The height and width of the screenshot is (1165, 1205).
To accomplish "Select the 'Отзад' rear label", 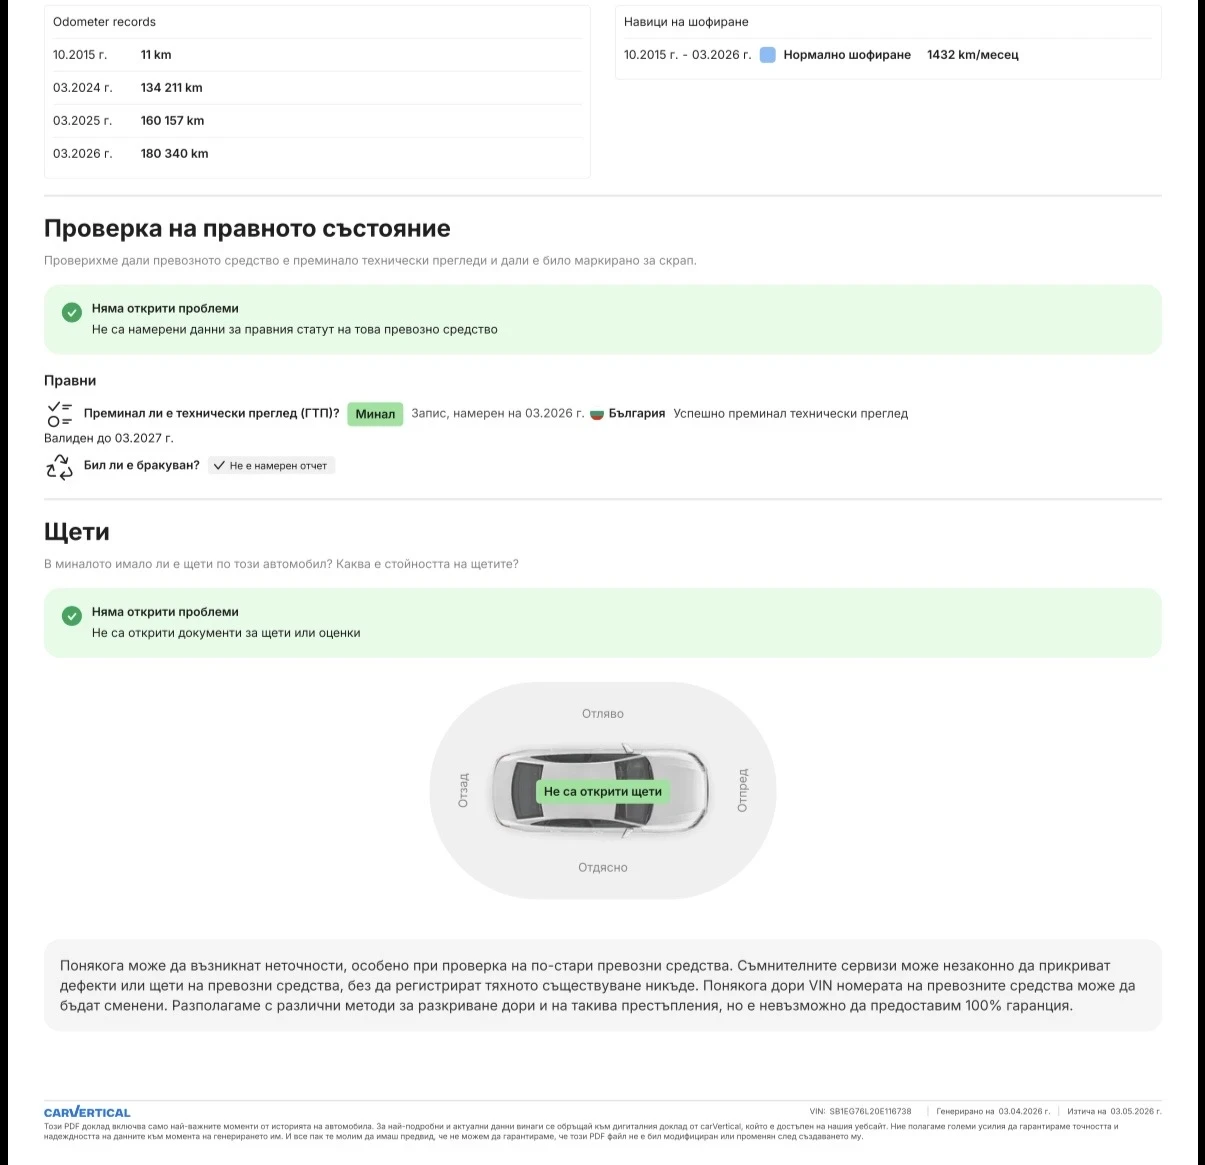I will point(463,790).
